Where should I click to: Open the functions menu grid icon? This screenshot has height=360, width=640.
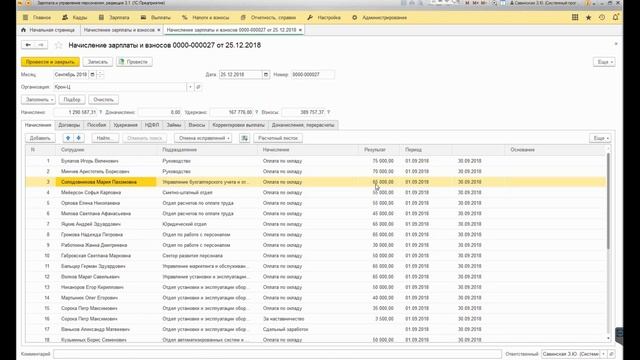(x=575, y=18)
